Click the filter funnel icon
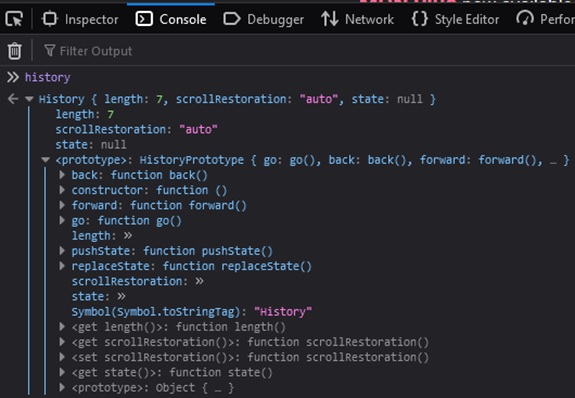The height and width of the screenshot is (398, 575). [x=50, y=50]
